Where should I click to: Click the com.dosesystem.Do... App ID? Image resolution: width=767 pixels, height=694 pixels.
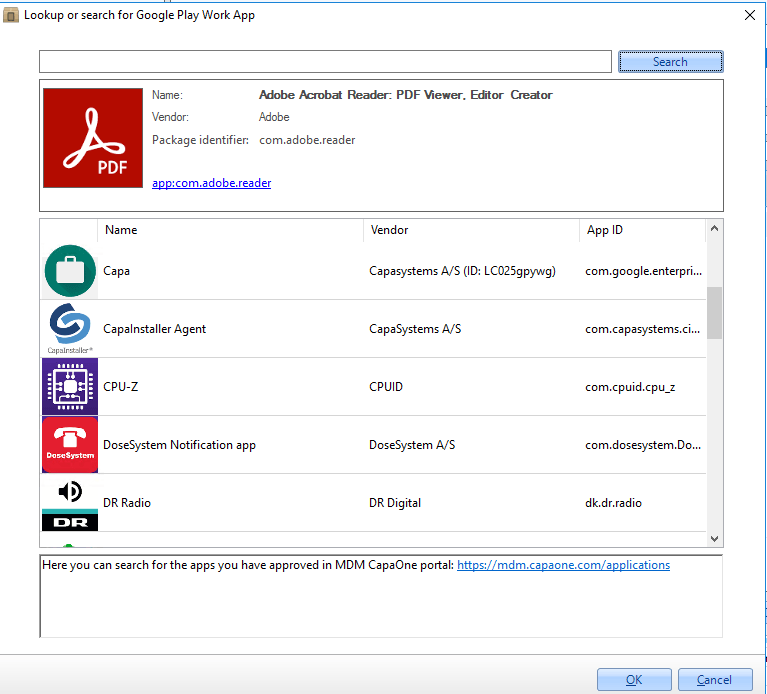(x=643, y=445)
